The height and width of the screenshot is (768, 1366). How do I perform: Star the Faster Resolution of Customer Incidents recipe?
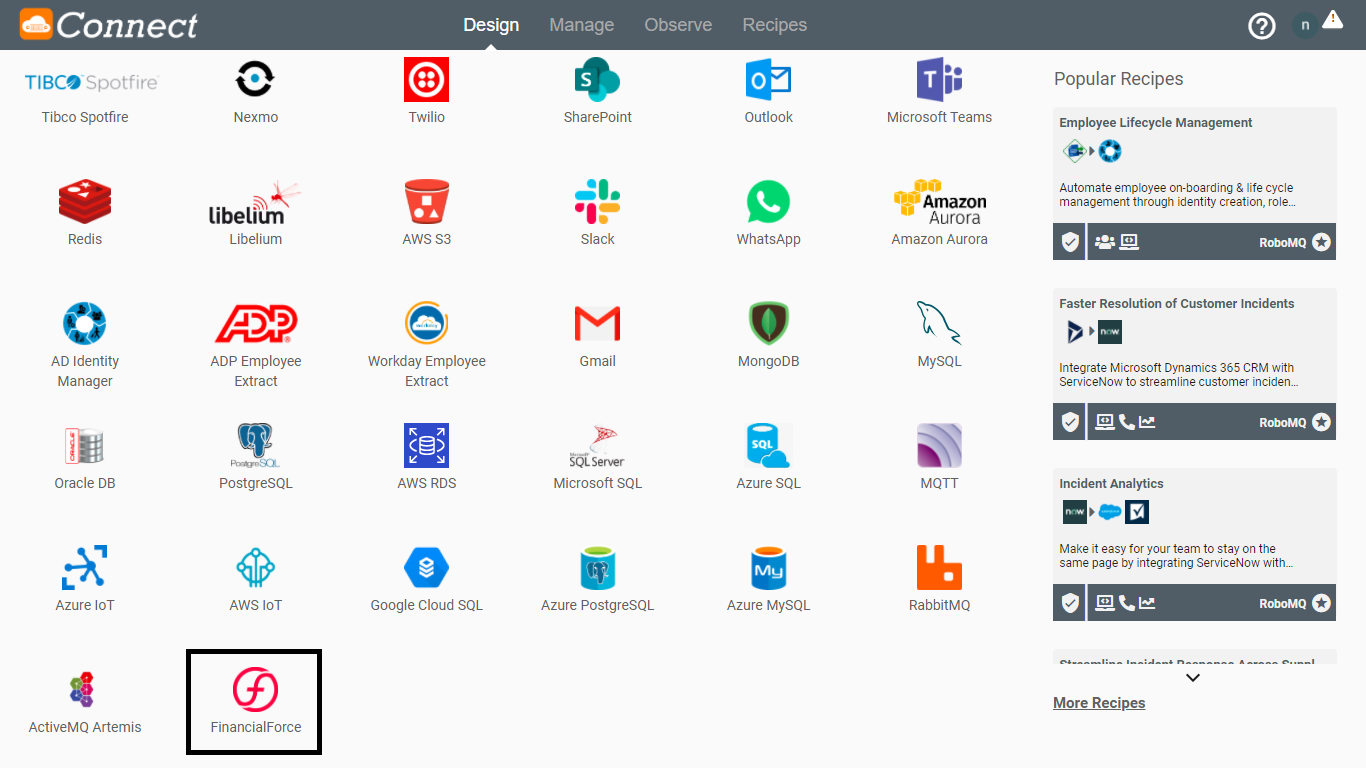pos(1321,422)
